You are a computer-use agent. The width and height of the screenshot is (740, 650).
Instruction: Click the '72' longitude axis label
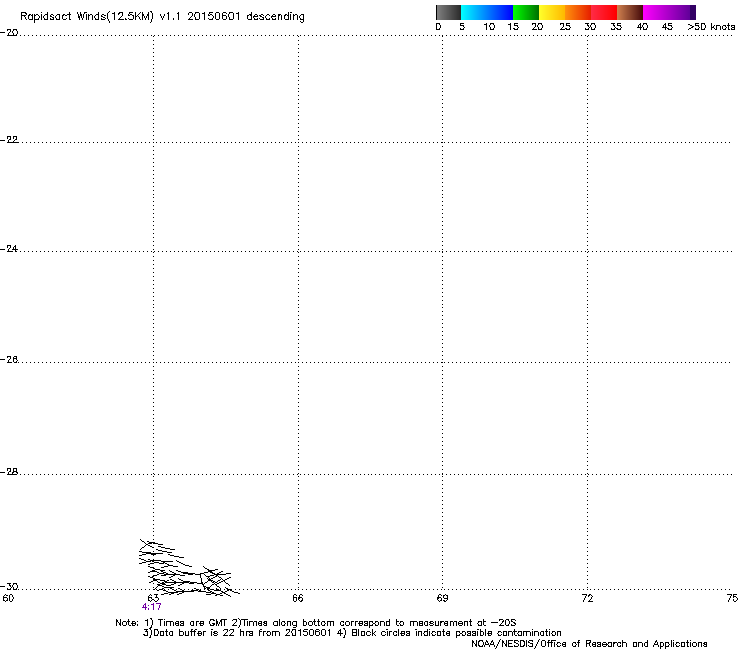(x=588, y=599)
